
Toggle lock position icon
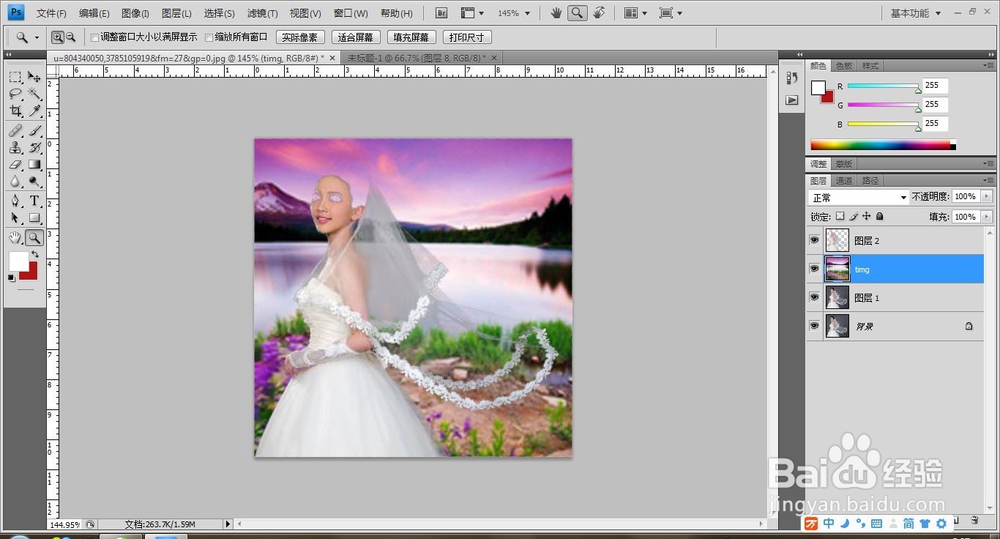click(867, 216)
